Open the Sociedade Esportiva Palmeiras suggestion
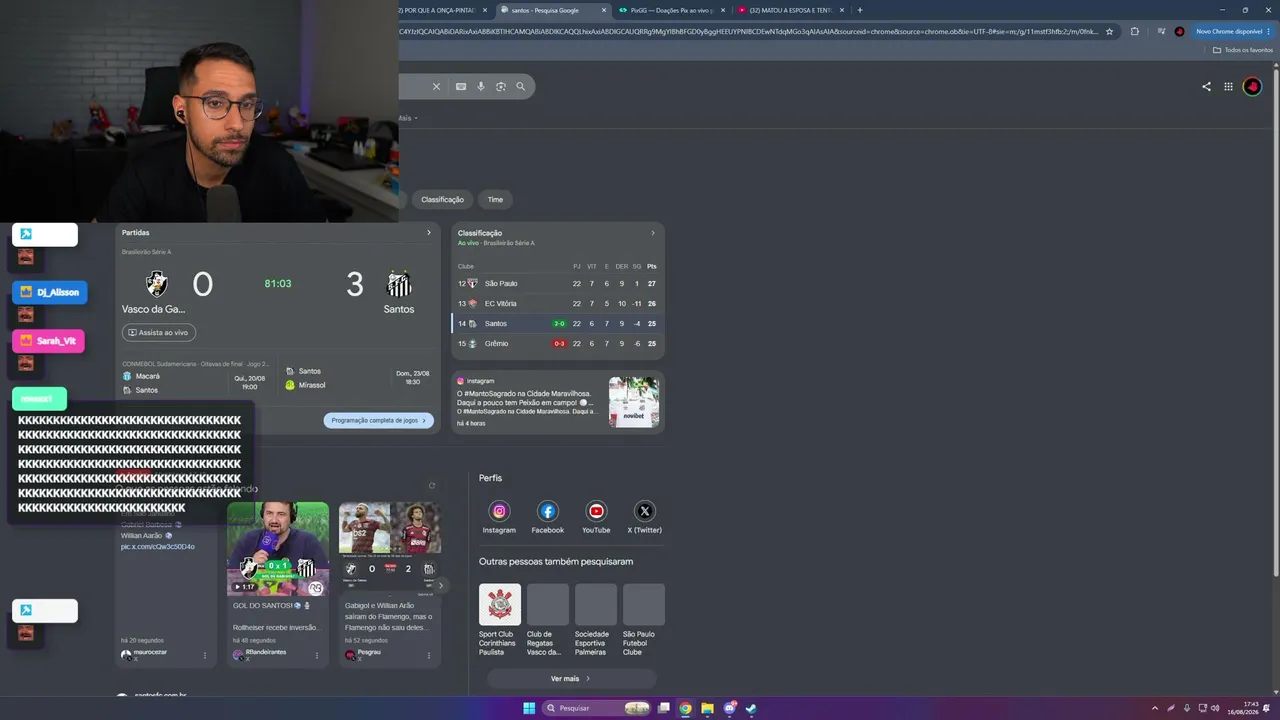 coord(596,620)
